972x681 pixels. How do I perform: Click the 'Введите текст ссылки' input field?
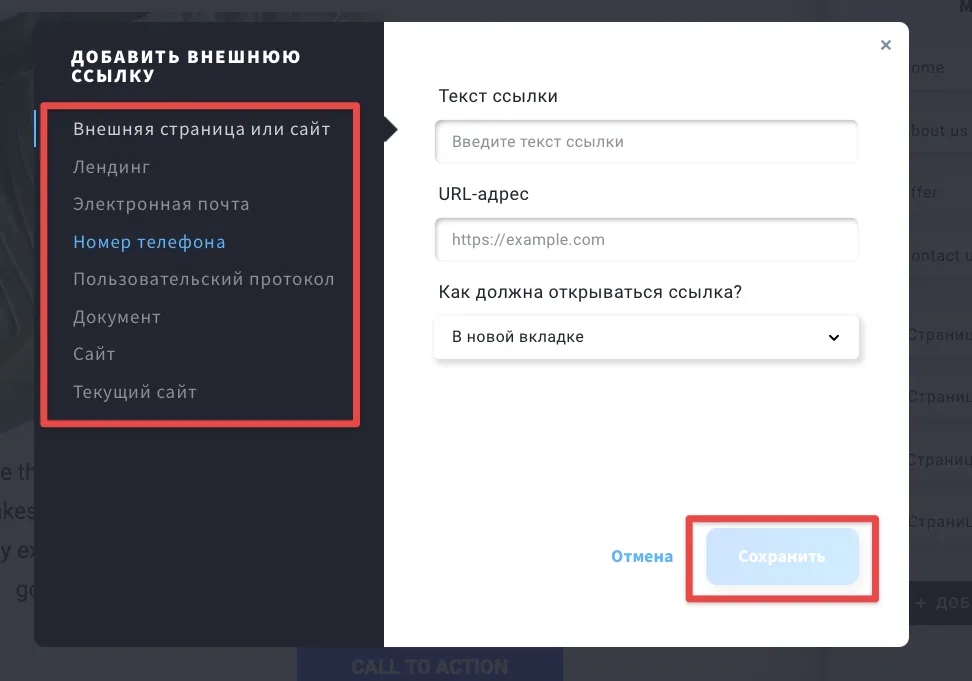[646, 142]
